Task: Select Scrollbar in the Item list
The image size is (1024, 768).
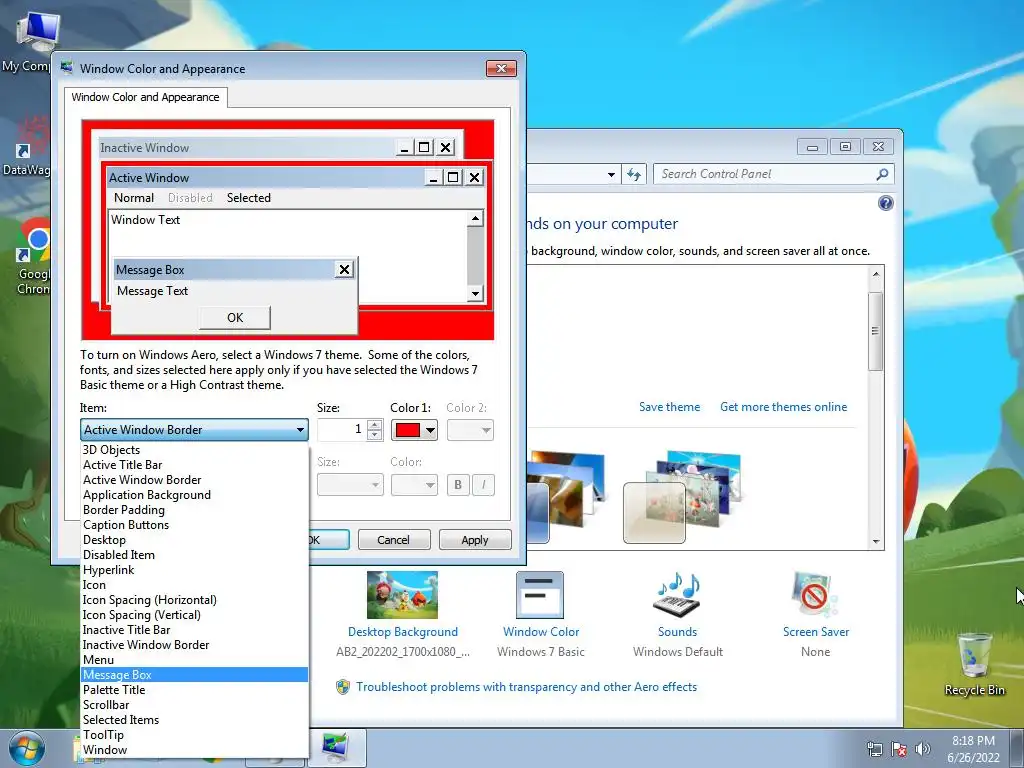Action: (x=195, y=705)
